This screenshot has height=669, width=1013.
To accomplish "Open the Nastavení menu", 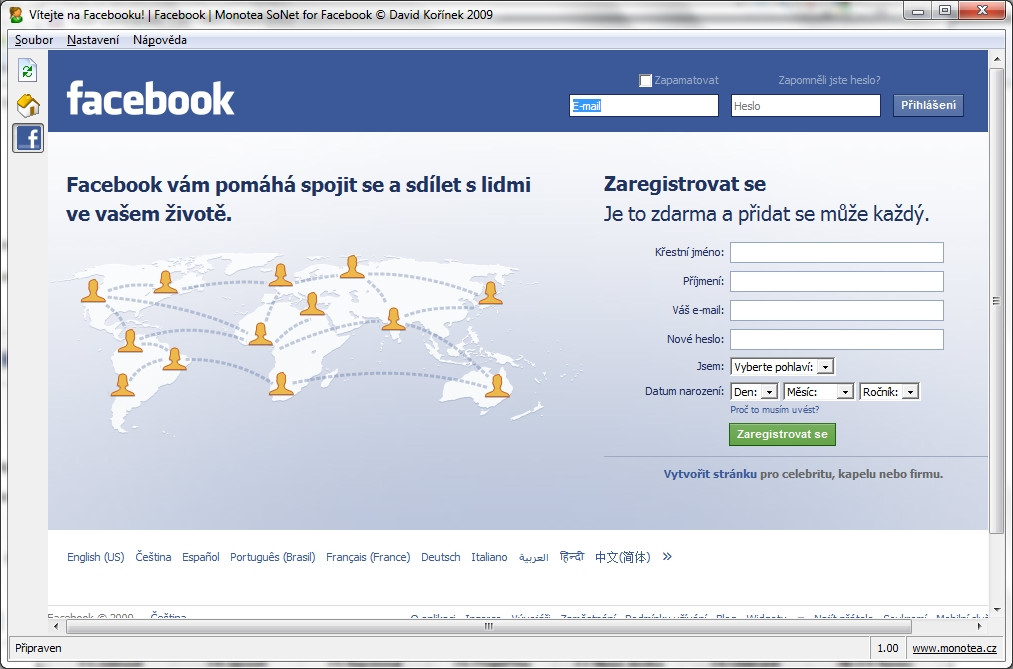I will click(93, 40).
